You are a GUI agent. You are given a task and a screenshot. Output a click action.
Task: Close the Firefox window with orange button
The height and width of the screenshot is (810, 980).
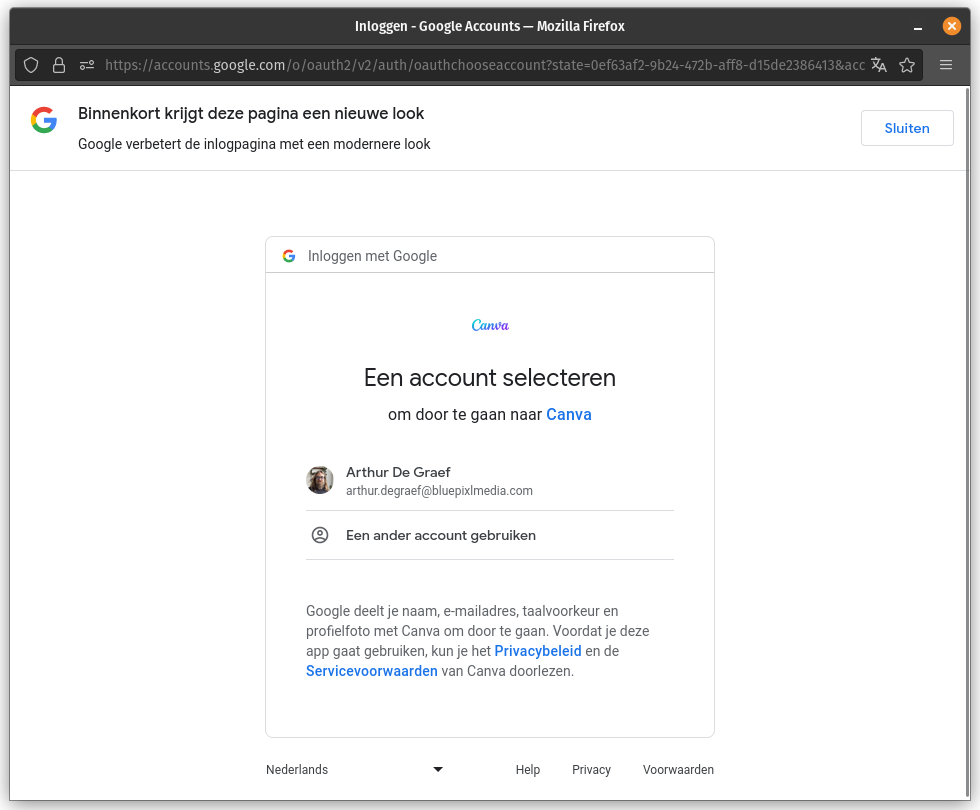951,26
